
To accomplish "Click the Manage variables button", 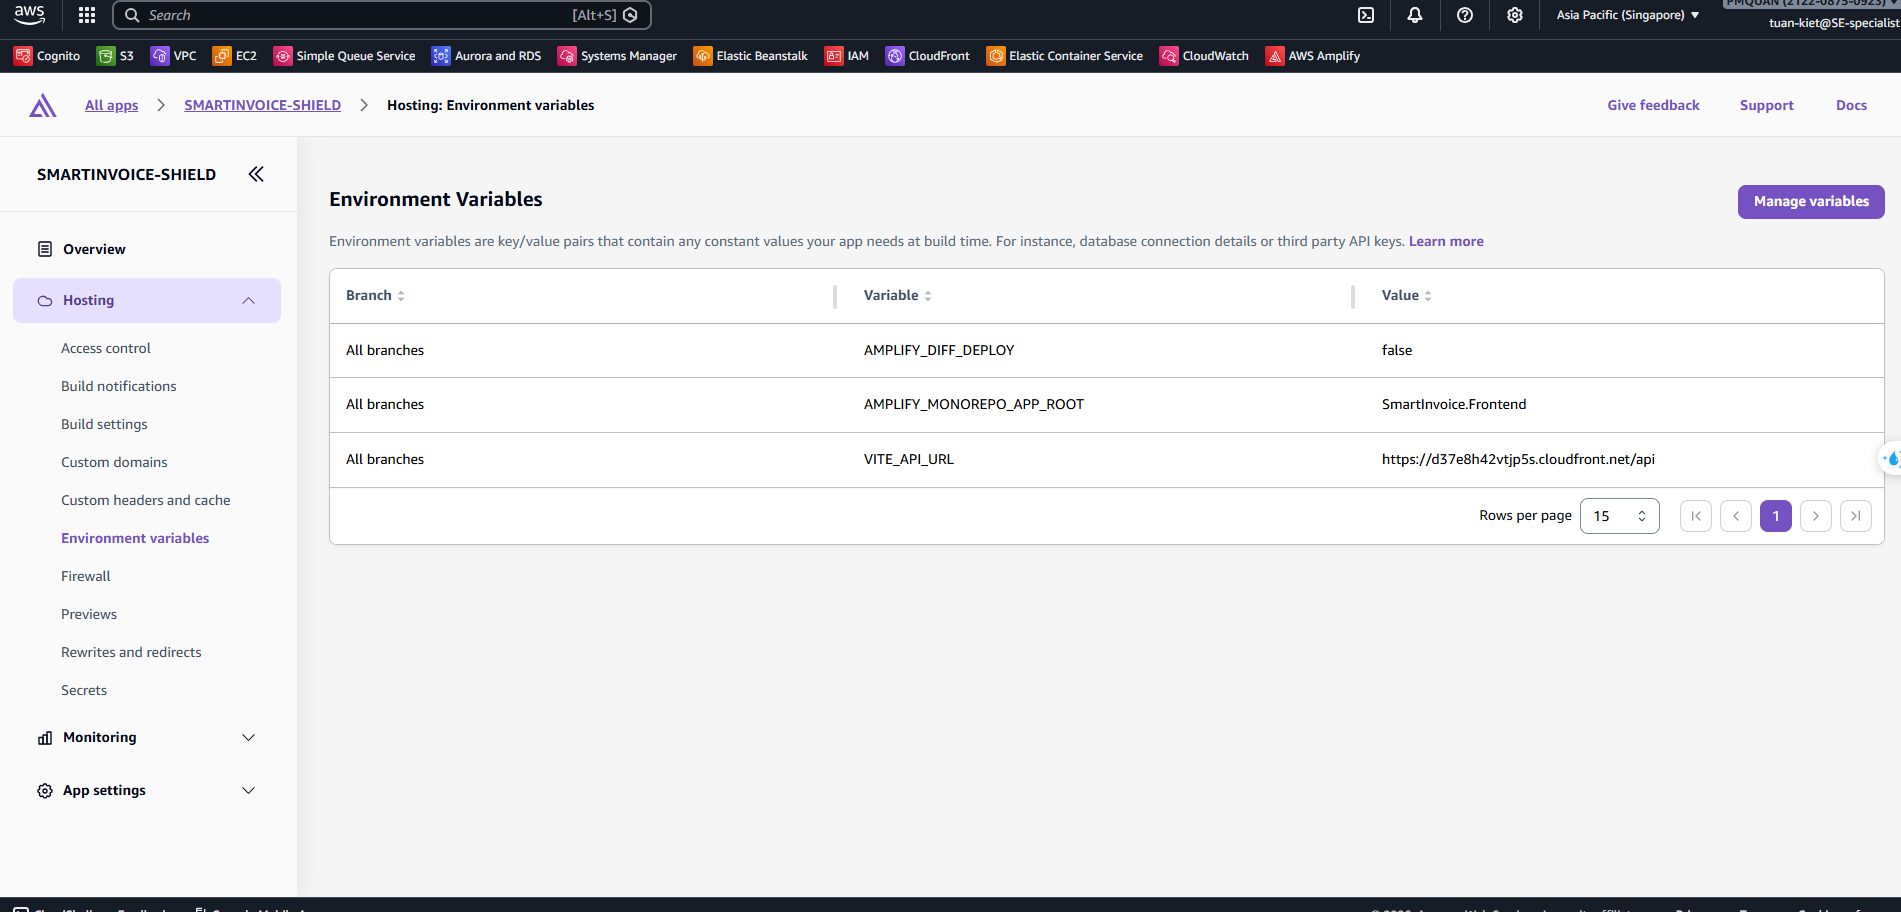I will [x=1810, y=202].
